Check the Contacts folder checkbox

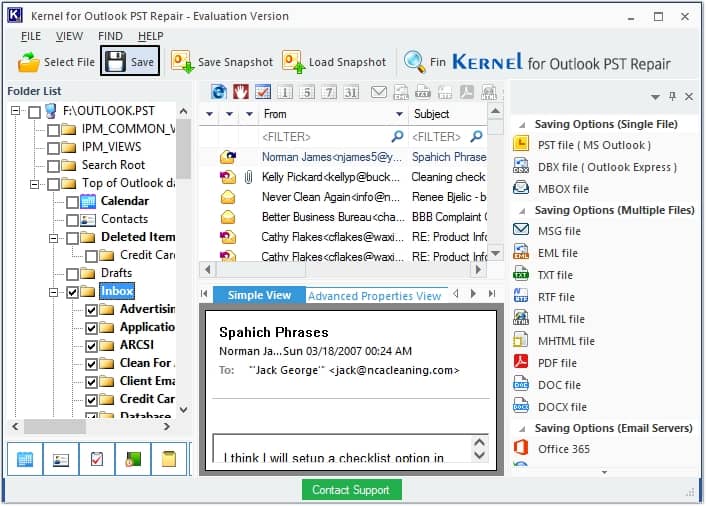(x=72, y=220)
